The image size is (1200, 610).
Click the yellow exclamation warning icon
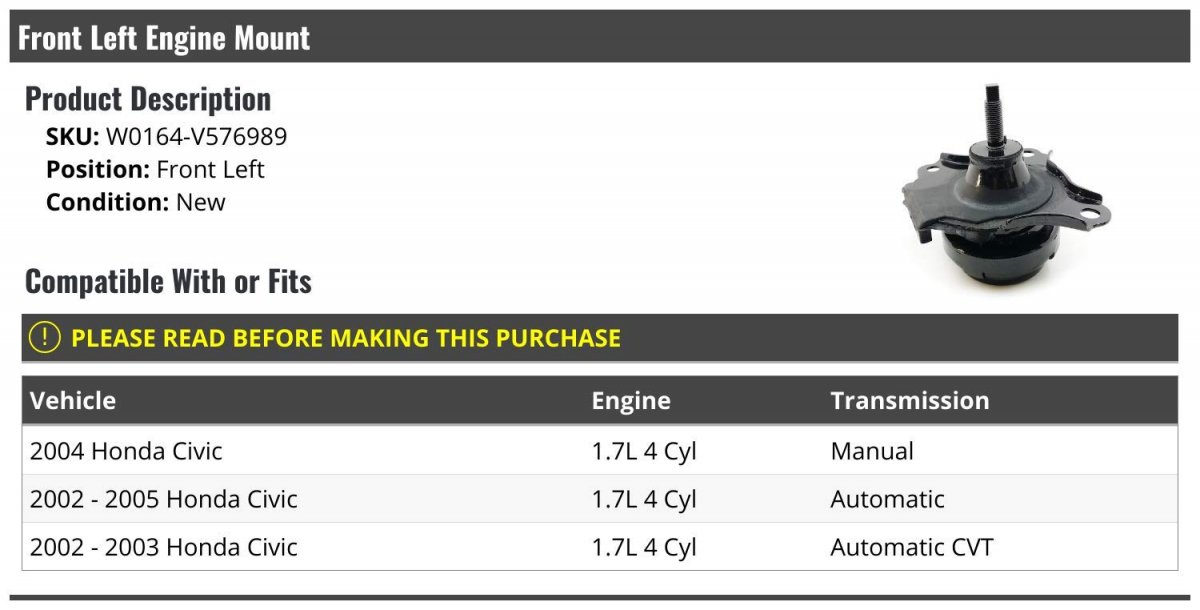pyautogui.click(x=45, y=338)
